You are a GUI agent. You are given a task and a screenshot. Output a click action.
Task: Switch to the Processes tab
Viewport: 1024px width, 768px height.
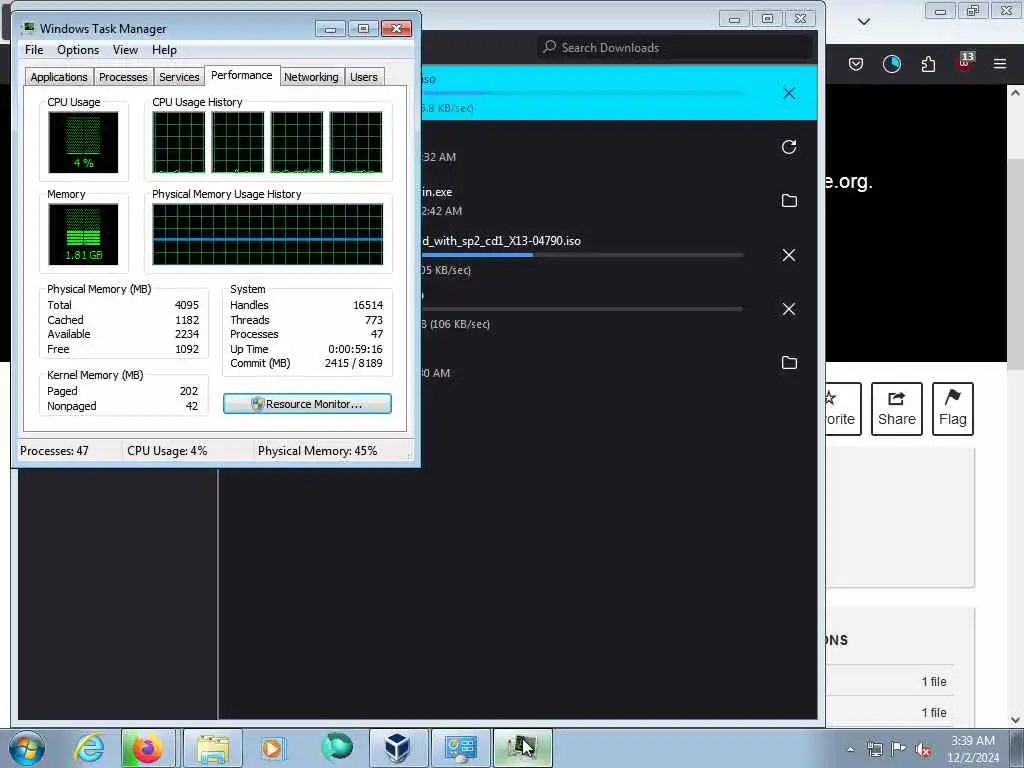123,77
